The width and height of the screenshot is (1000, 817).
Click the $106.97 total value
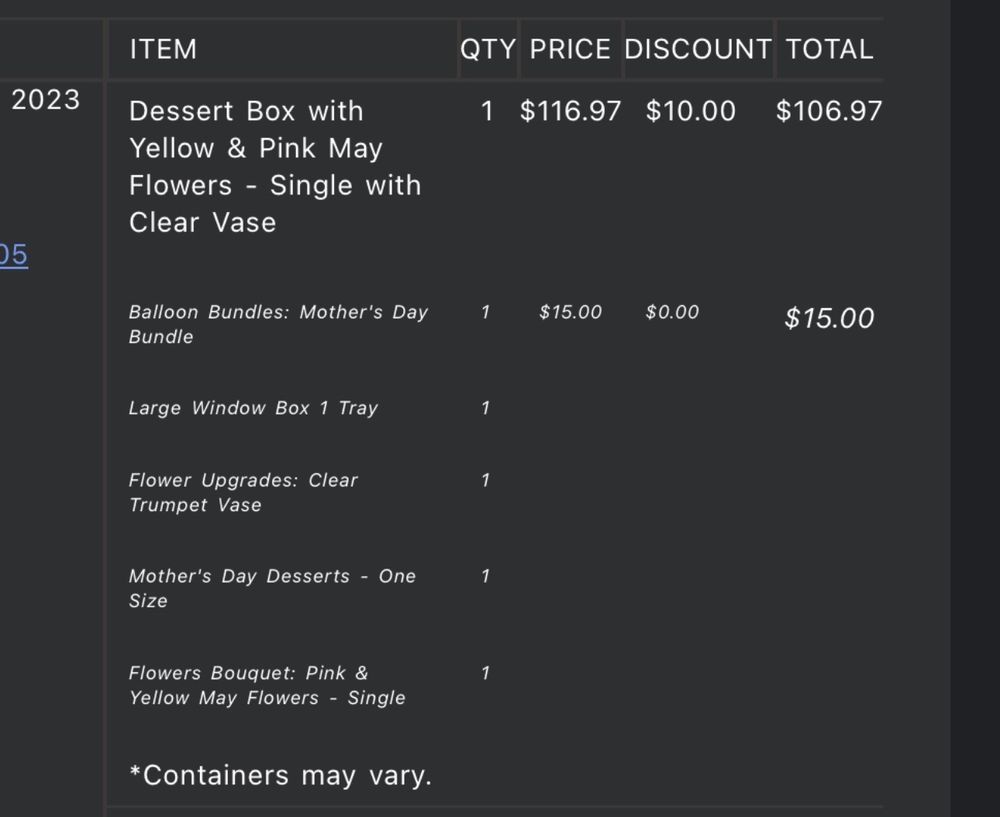pos(829,111)
